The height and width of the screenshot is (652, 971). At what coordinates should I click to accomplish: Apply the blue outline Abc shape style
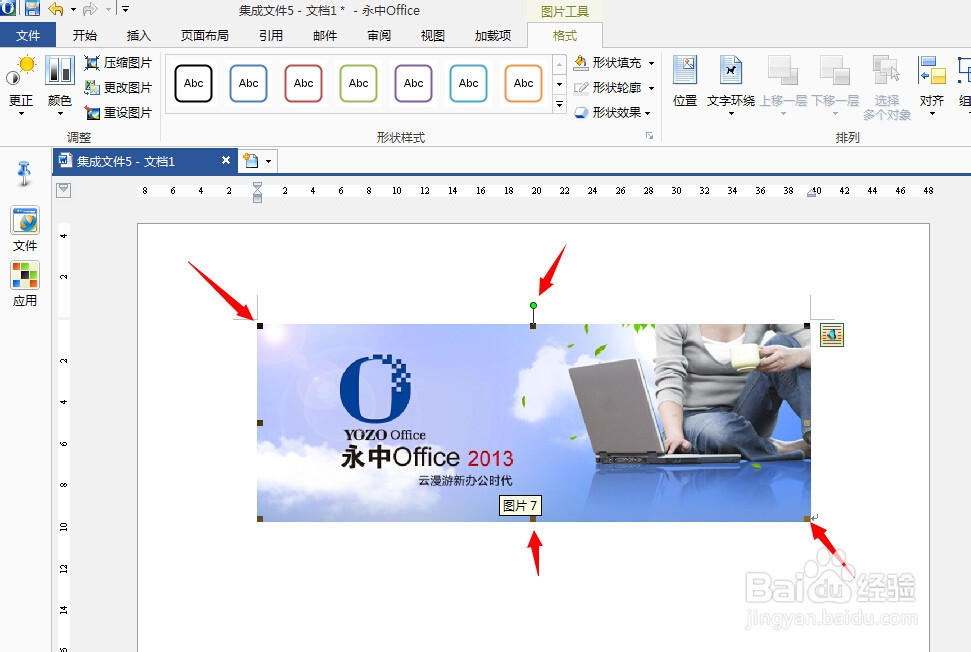248,83
